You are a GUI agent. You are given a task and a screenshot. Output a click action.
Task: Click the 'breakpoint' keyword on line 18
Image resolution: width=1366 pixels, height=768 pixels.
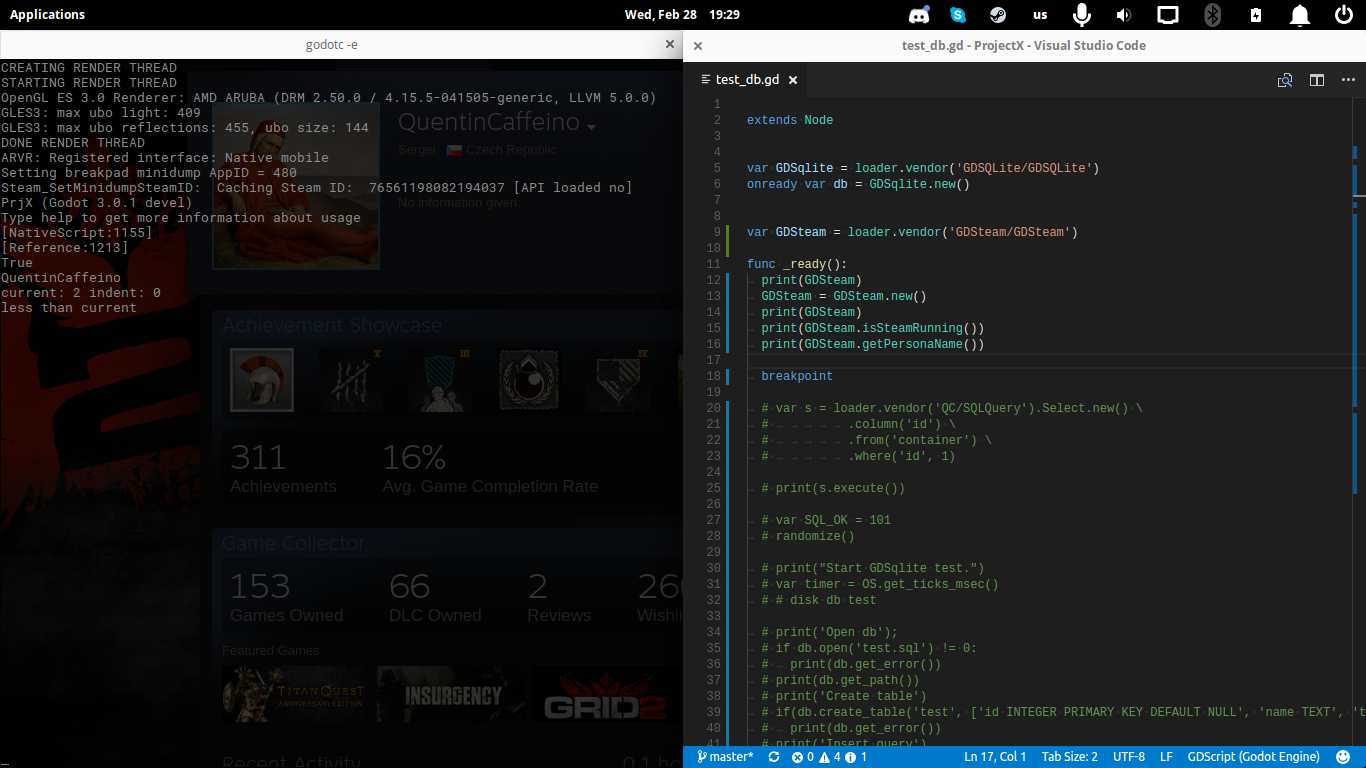point(797,376)
